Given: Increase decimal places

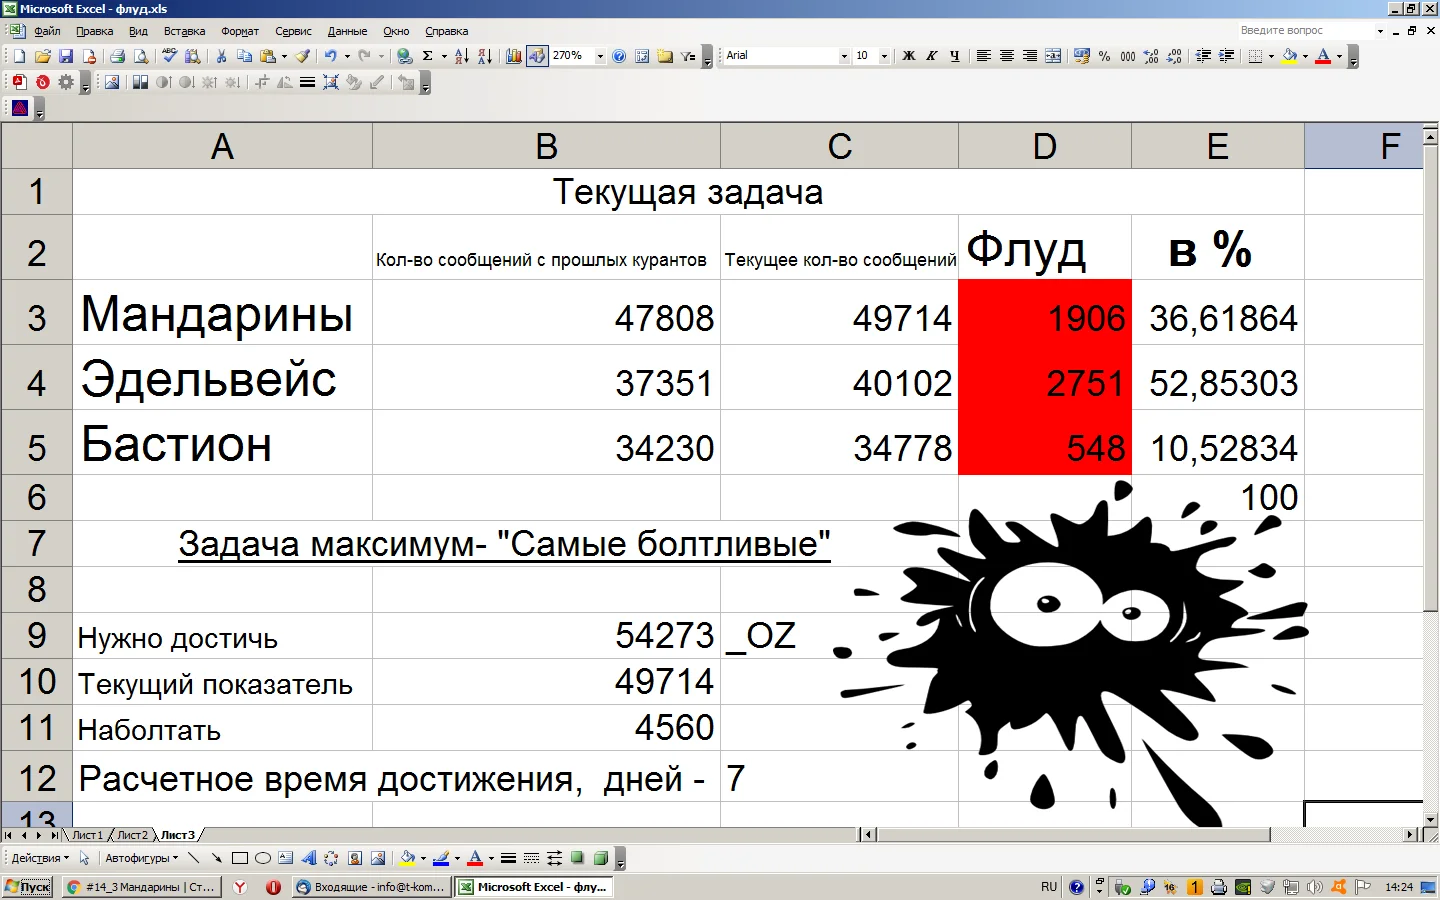Looking at the screenshot, I should tap(1151, 56).
